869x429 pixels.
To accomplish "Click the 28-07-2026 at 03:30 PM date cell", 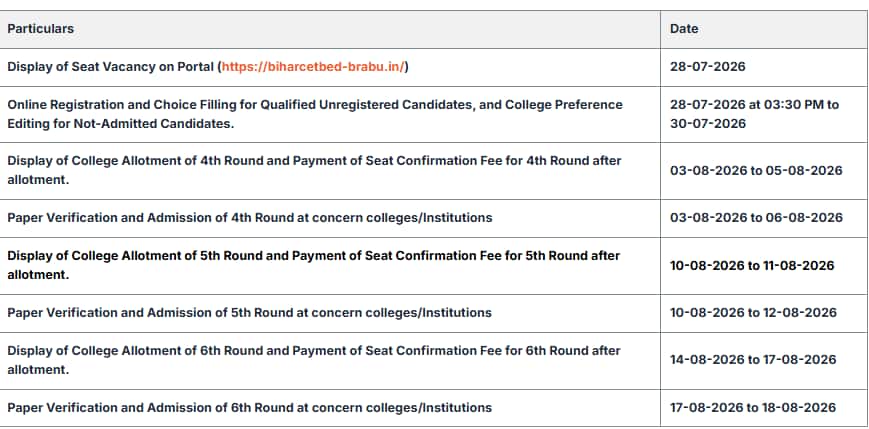I will click(x=754, y=114).
